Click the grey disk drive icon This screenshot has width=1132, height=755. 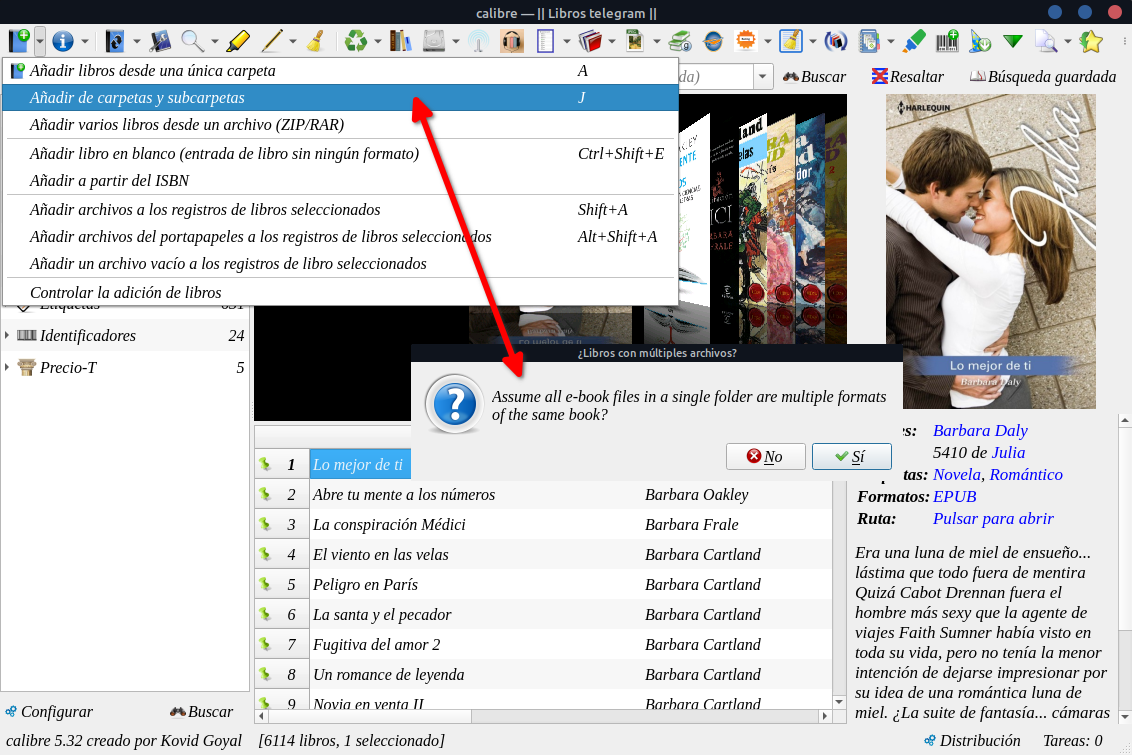434,41
